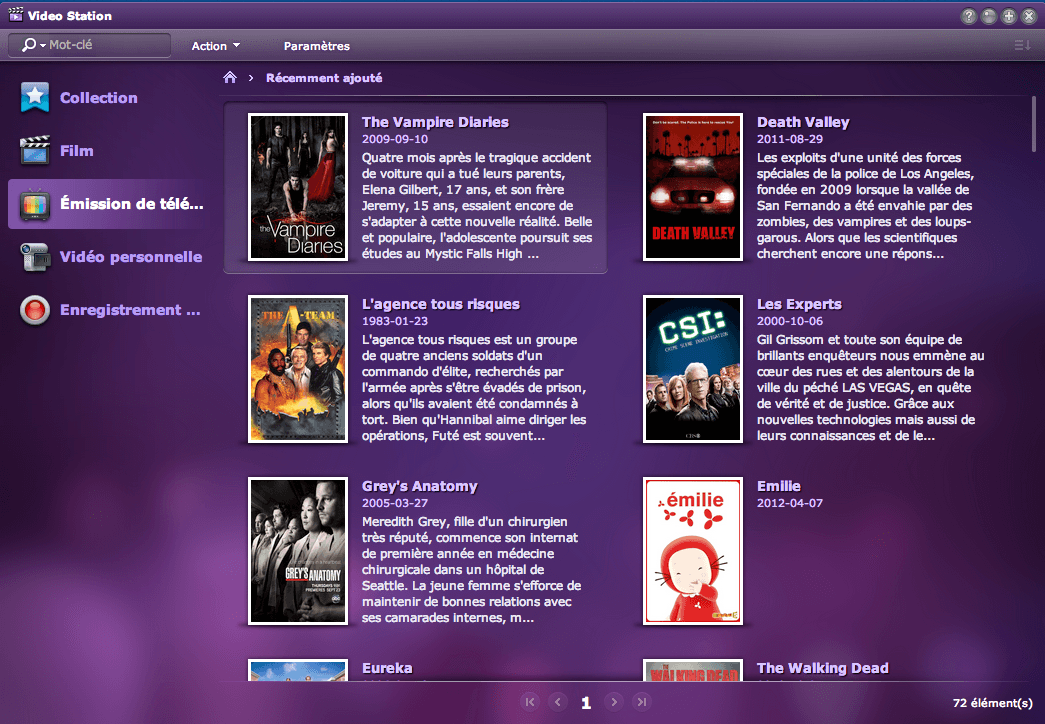Click the Emilie title
The height and width of the screenshot is (724, 1045).
(778, 486)
